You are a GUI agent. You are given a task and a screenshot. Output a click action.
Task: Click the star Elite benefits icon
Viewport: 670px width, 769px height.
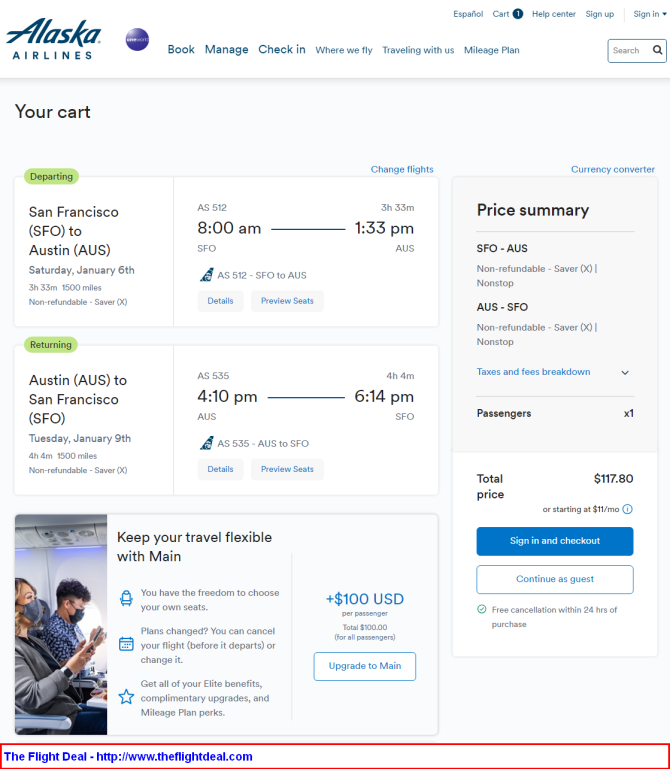click(126, 696)
